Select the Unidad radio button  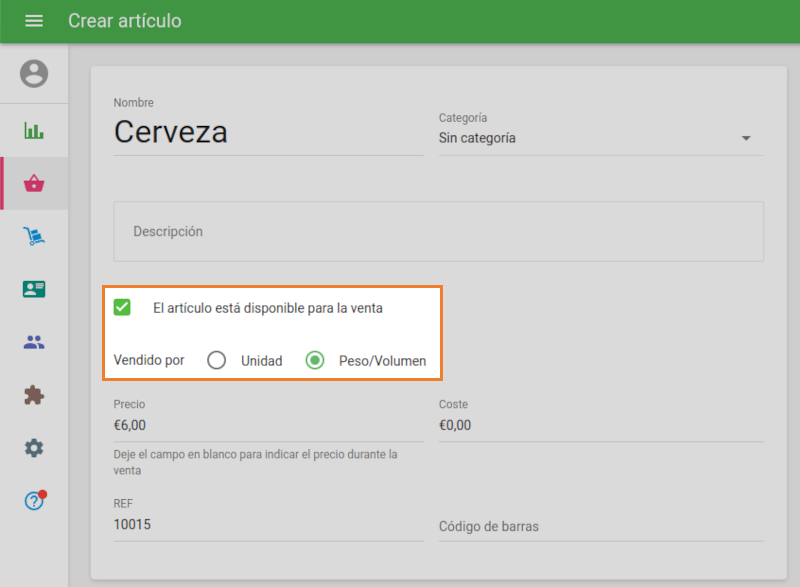tap(216, 361)
